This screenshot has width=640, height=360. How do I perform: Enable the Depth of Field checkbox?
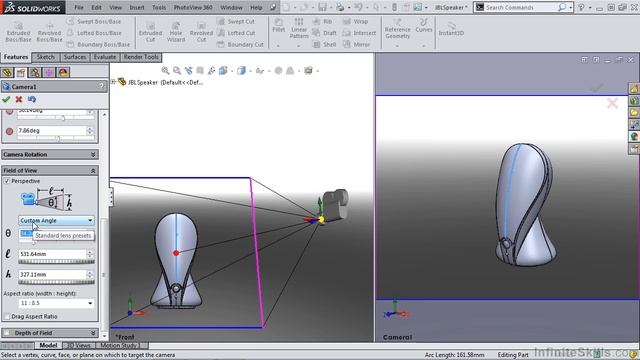(7, 333)
